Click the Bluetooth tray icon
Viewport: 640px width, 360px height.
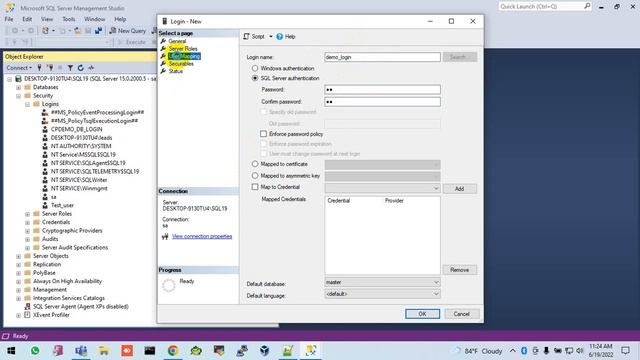click(x=524, y=351)
